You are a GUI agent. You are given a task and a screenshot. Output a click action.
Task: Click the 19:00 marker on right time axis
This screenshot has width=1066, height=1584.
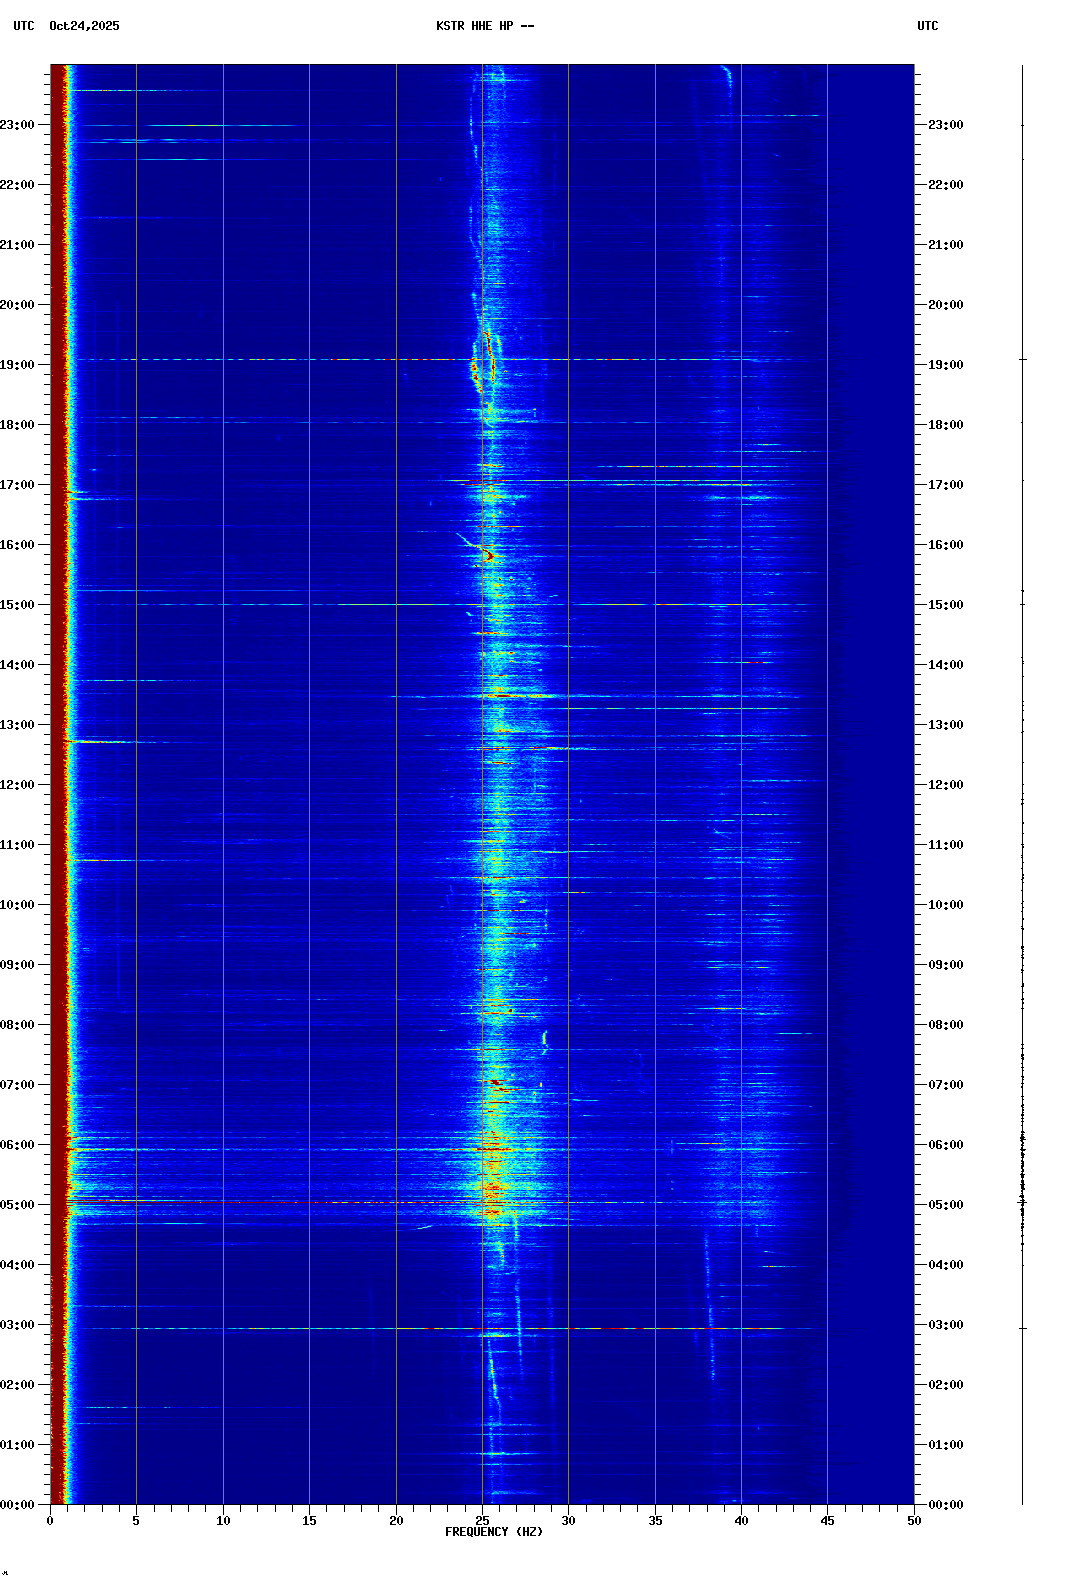pos(945,365)
